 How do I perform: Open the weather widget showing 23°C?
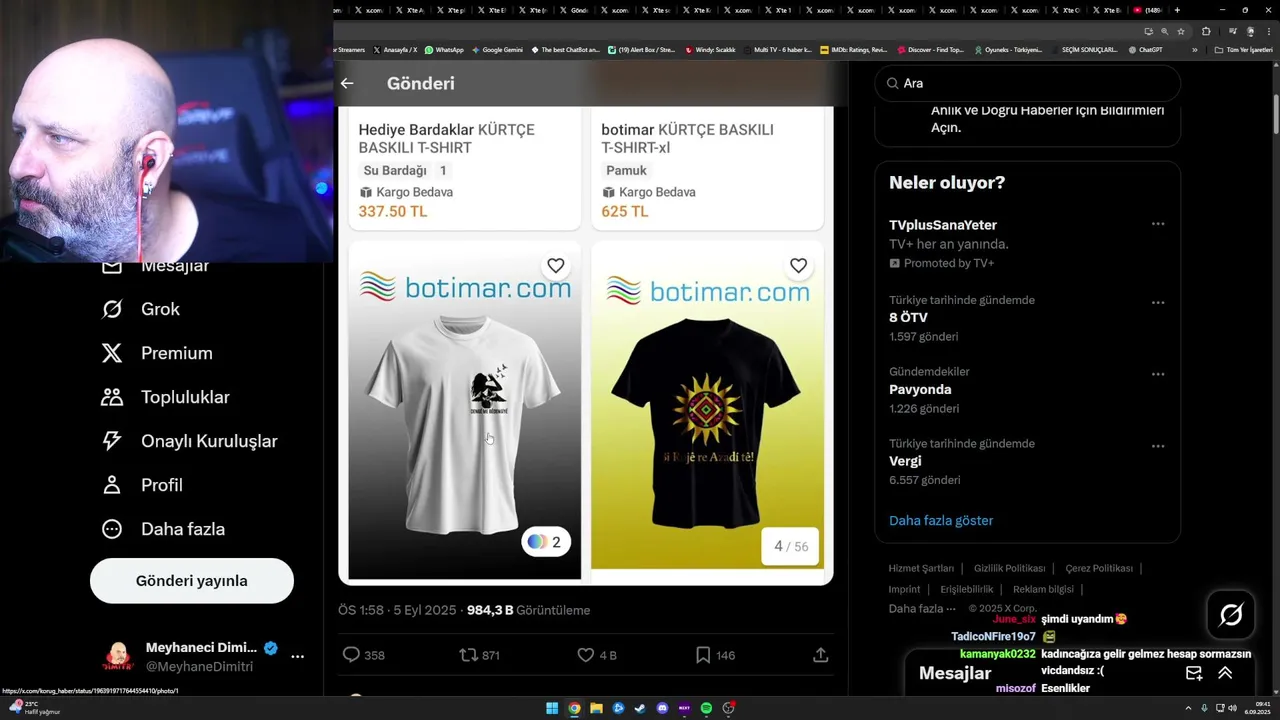(33, 707)
